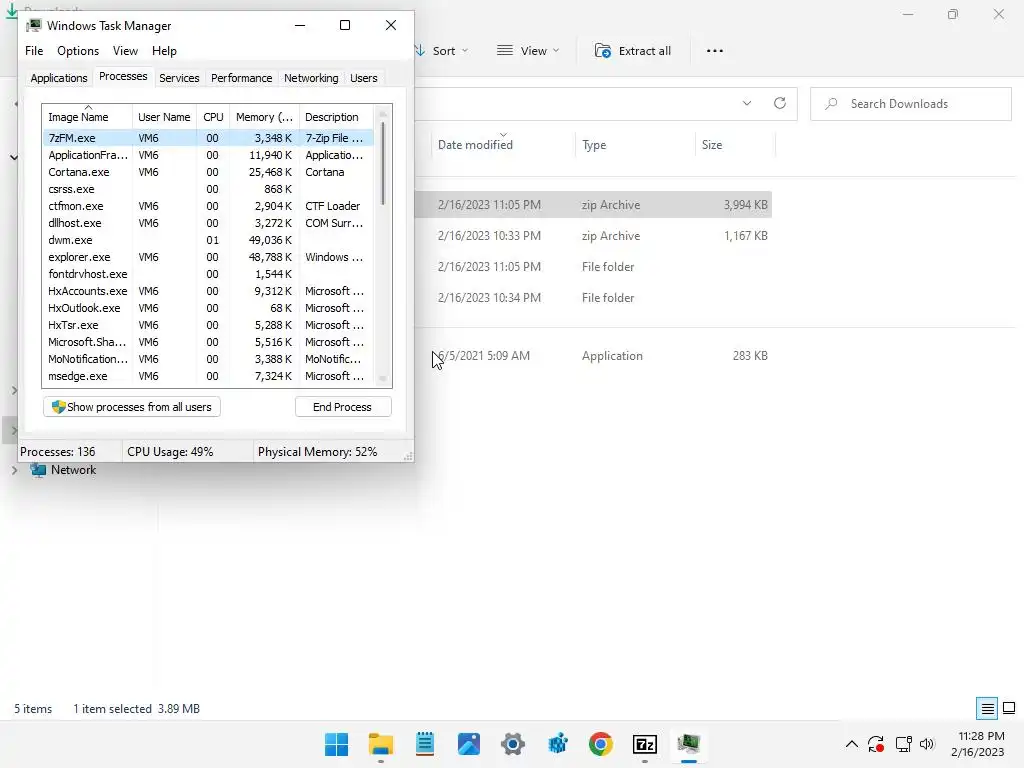This screenshot has height=768, width=1024.
Task: Refresh the Explorer Downloads folder
Action: (780, 103)
